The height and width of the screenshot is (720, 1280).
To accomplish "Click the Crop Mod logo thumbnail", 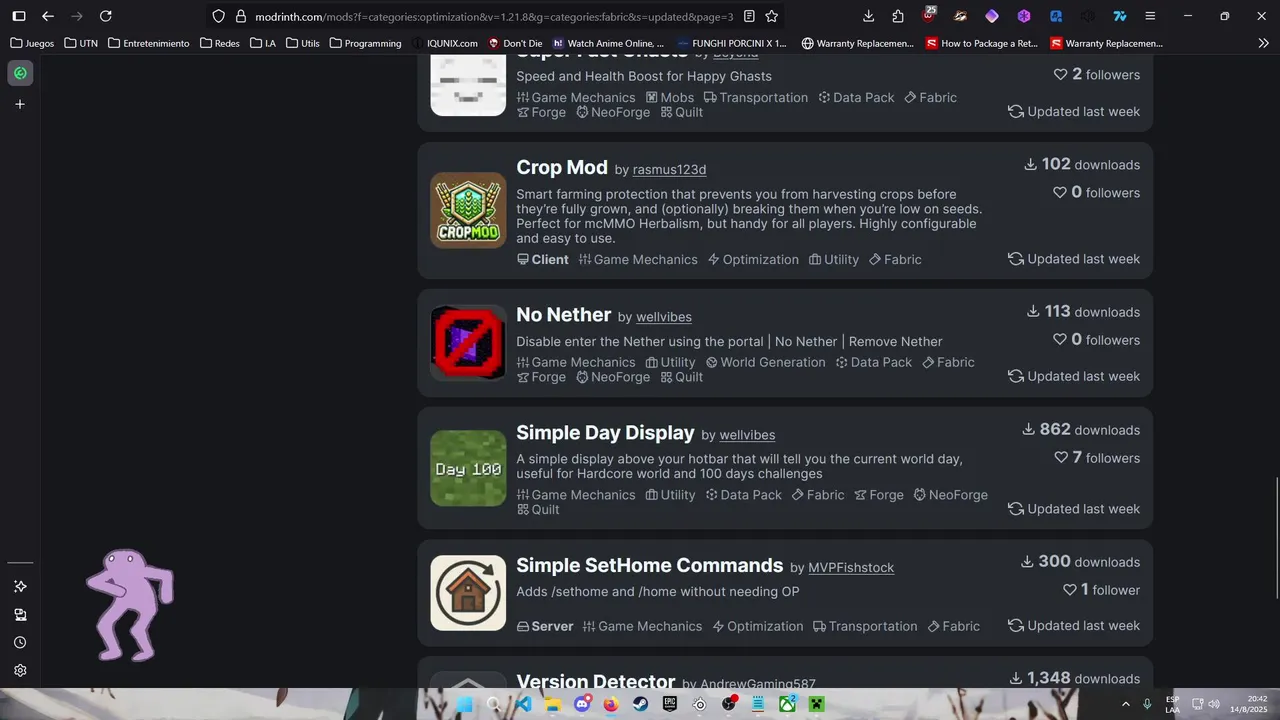I will pyautogui.click(x=468, y=210).
